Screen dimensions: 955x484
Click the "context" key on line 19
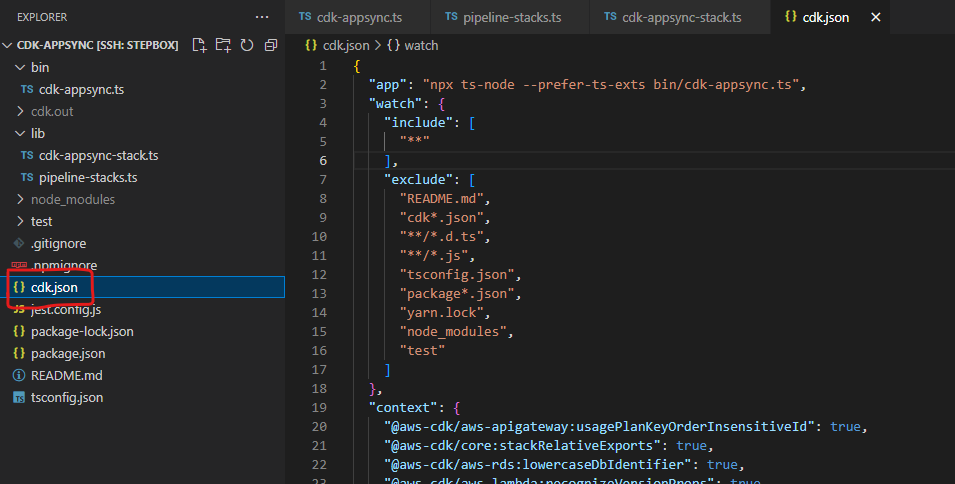click(403, 407)
